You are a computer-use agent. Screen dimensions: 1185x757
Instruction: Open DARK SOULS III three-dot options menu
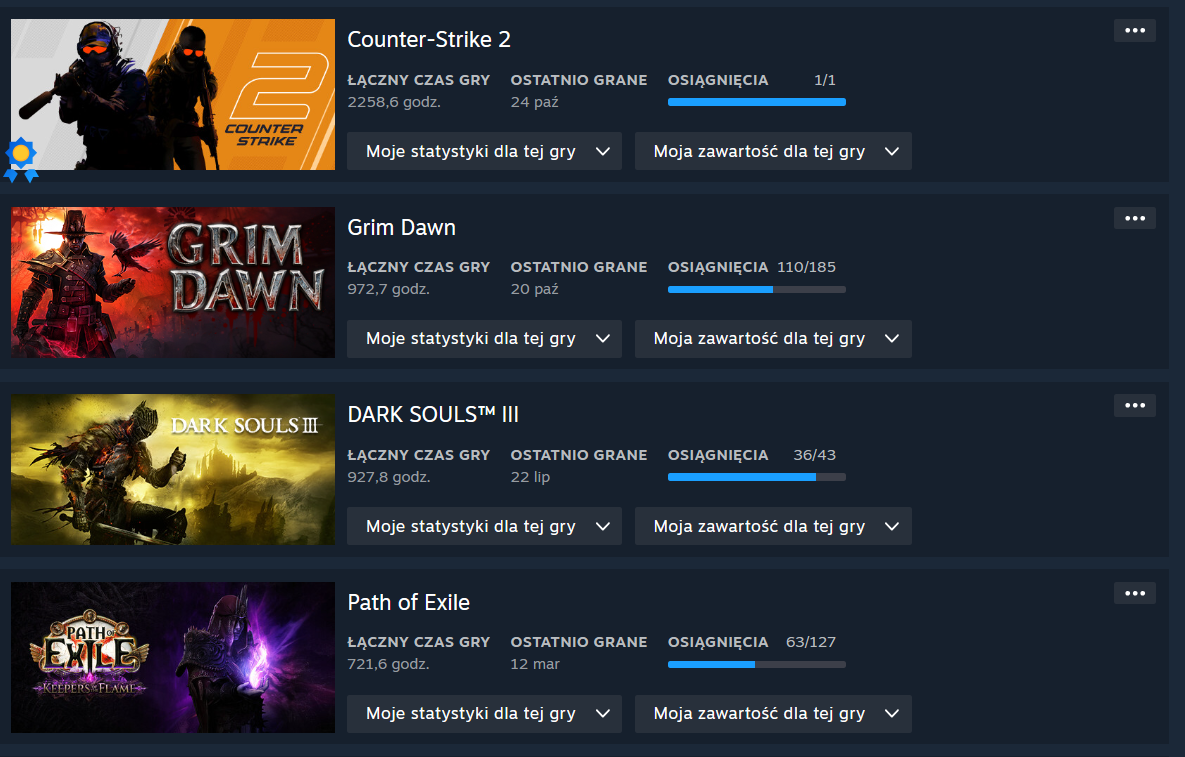pos(1134,406)
